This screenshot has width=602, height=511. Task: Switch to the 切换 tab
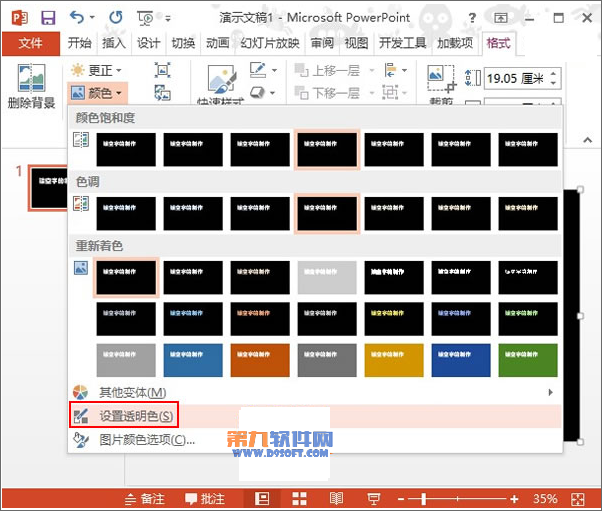(183, 43)
